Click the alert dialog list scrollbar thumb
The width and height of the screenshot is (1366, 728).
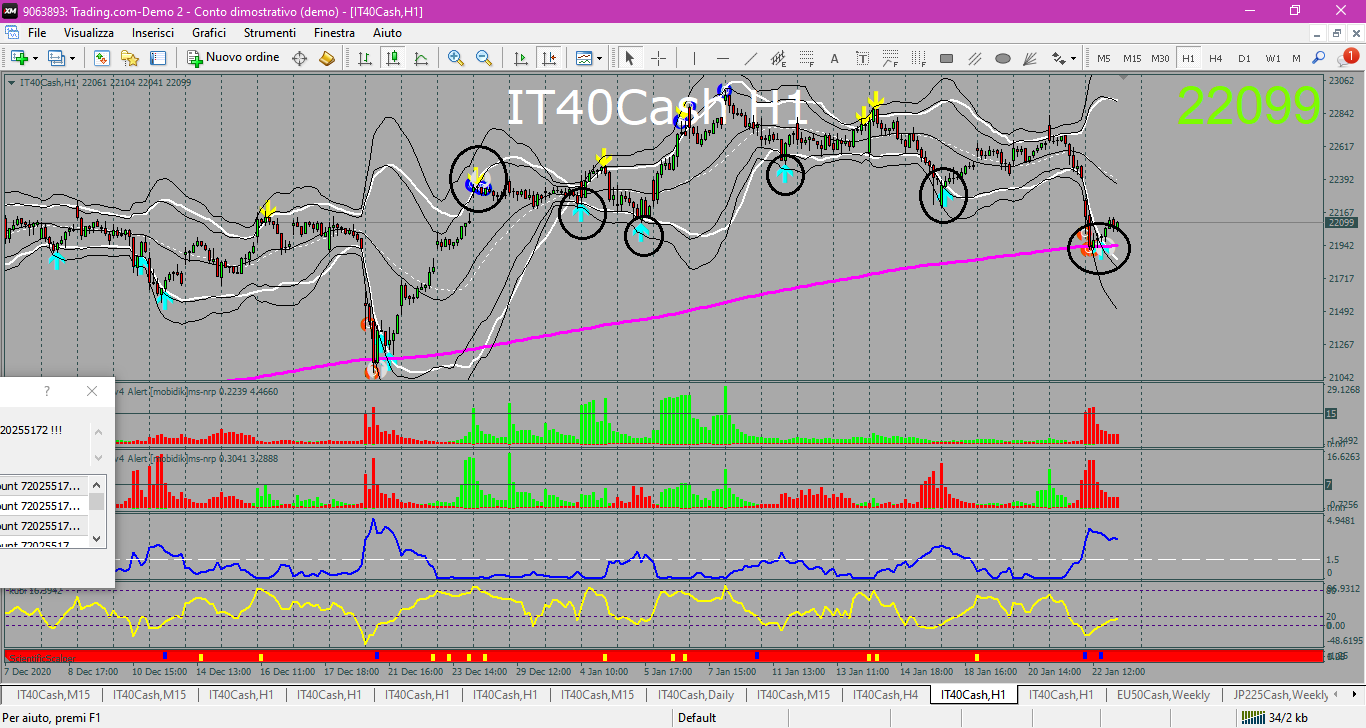(97, 503)
